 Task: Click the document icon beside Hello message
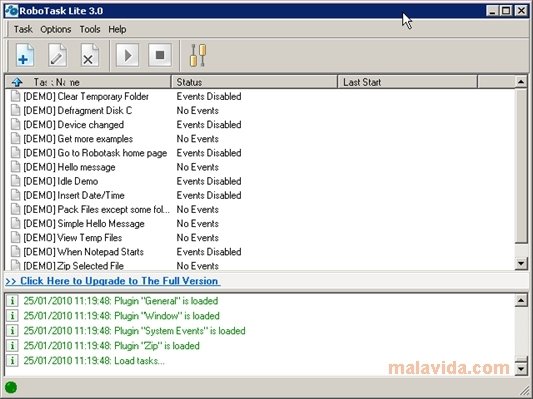pyautogui.click(x=15, y=167)
